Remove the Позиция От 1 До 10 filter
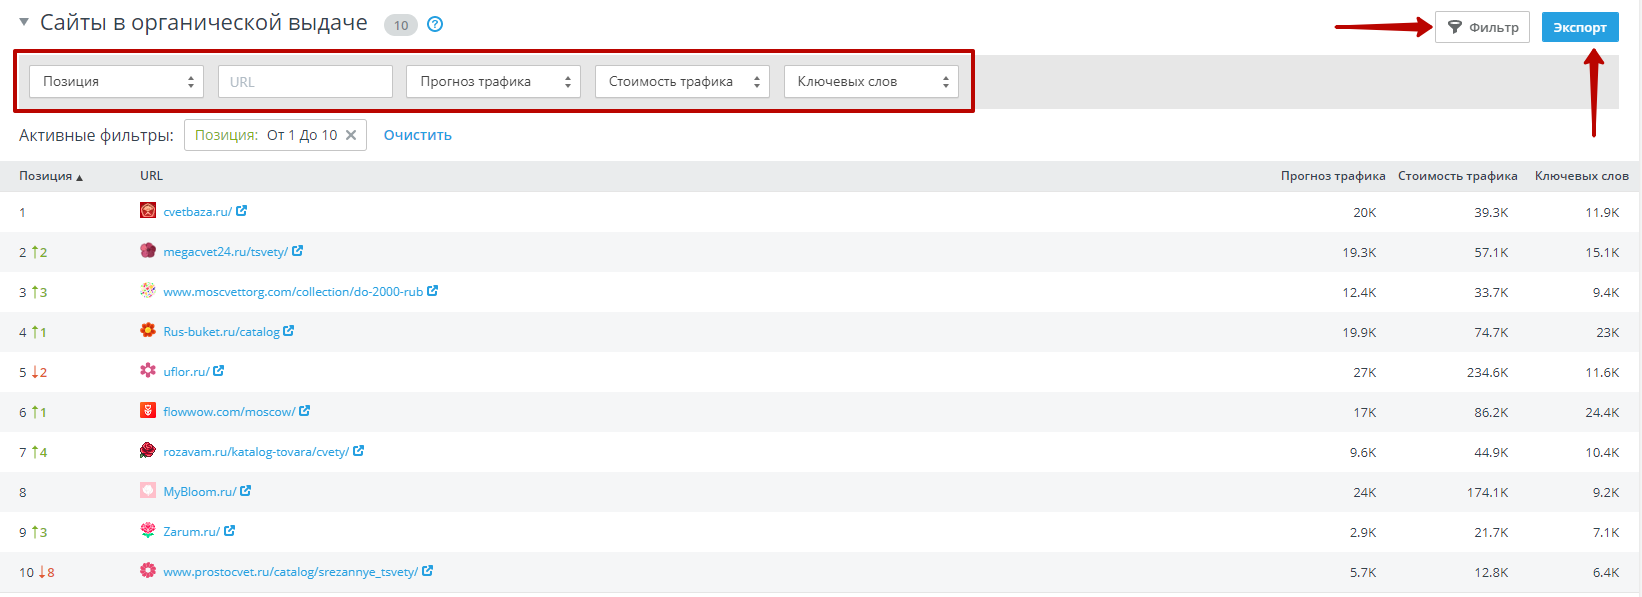Screen dimensions: 1642x597 click(x=351, y=135)
